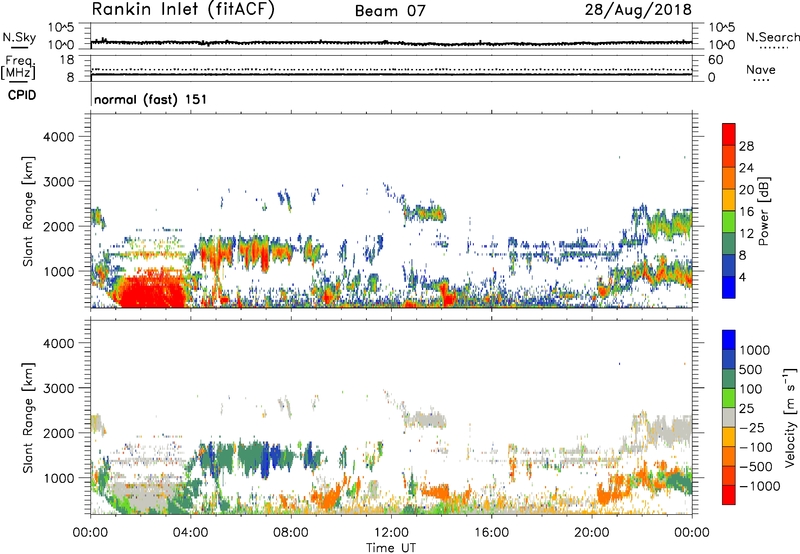Click the date 28/Aug/2018
Viewport: 800px width, 554px height.
pyautogui.click(x=638, y=10)
